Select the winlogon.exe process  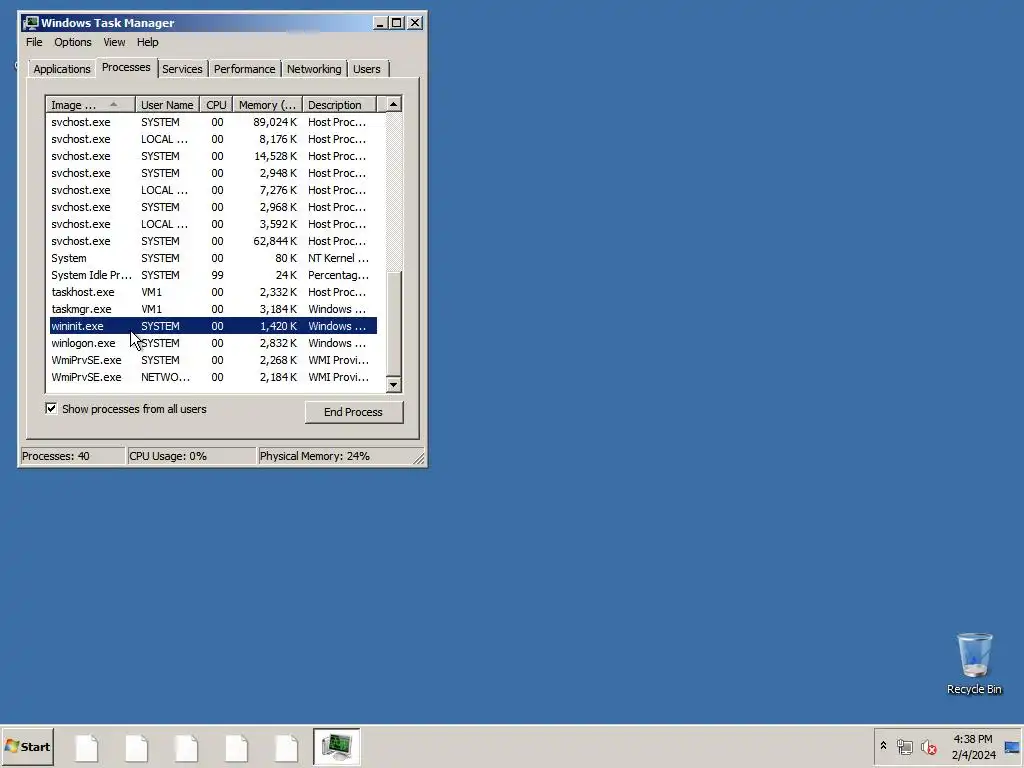213,343
